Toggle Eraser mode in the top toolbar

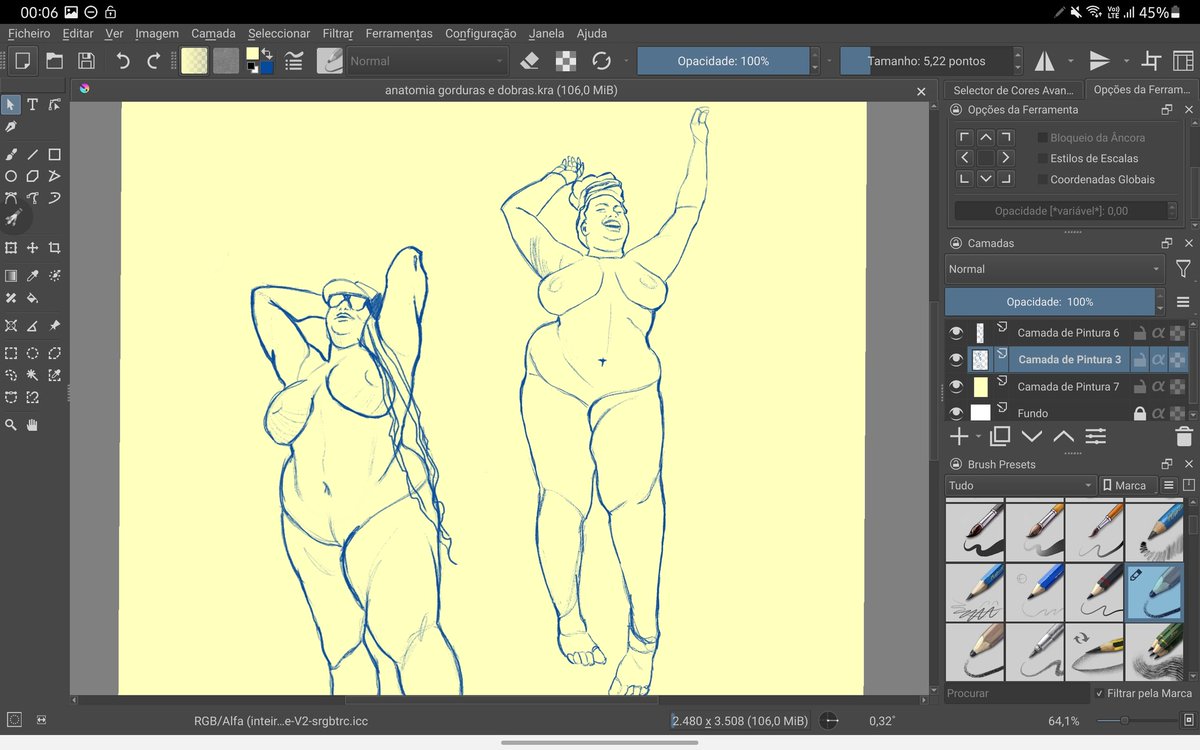click(530, 61)
